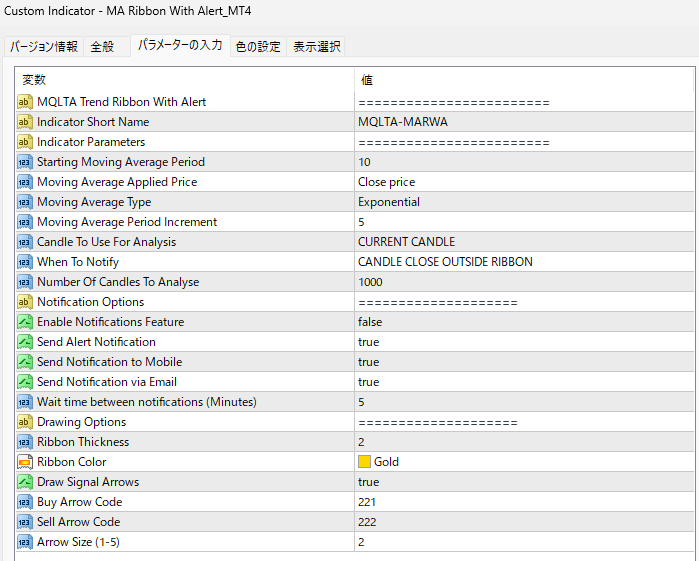Viewport: 699px width, 561px height.
Task: Switch to the 色の設定 tab
Action: (258, 47)
